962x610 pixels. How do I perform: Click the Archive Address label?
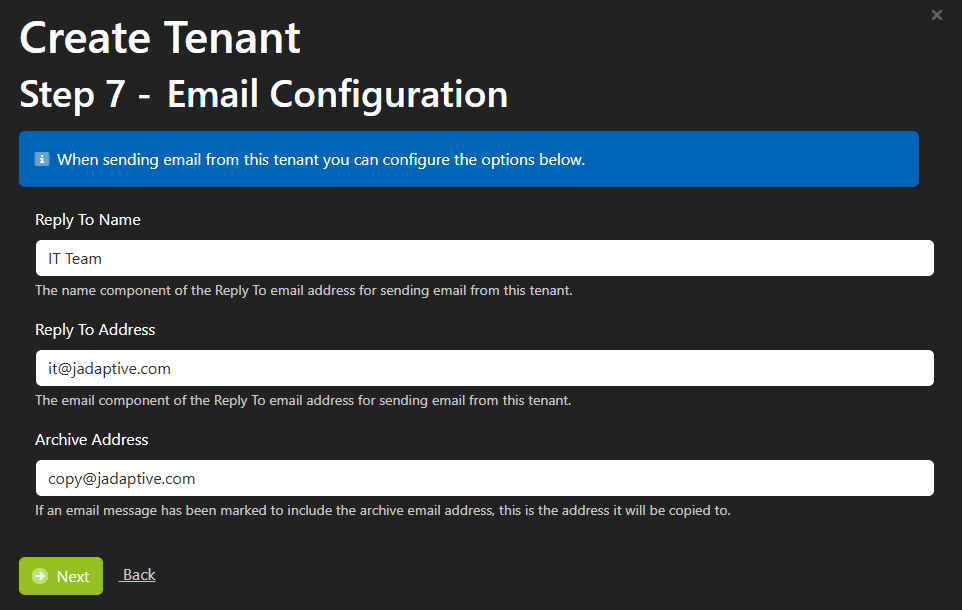91,439
